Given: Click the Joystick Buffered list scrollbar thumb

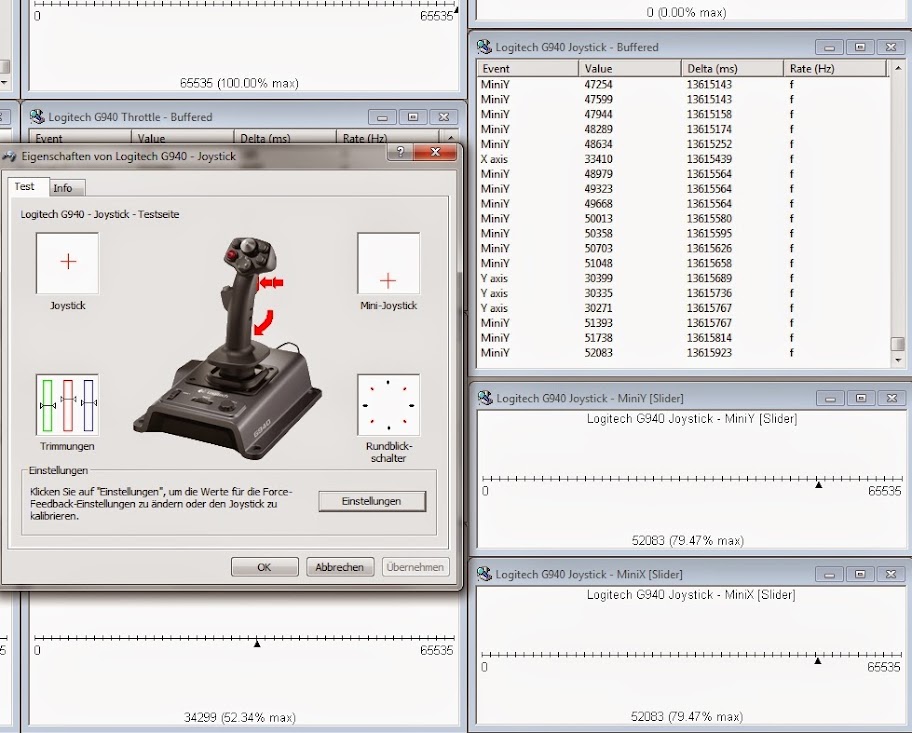Looking at the screenshot, I should tap(898, 344).
